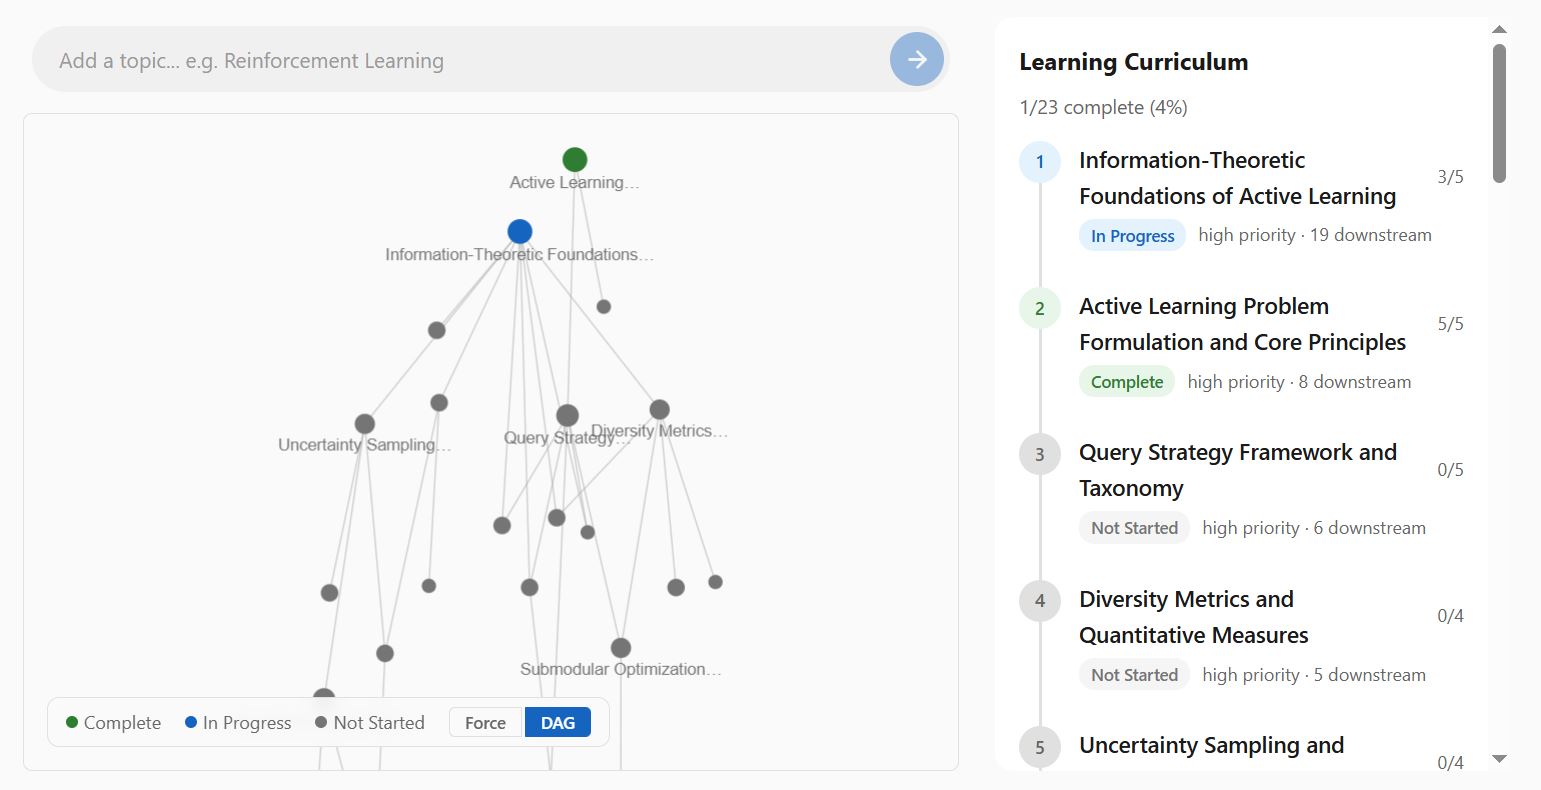Click the Query Strategy graph node
The height and width of the screenshot is (790, 1541).
567,416
